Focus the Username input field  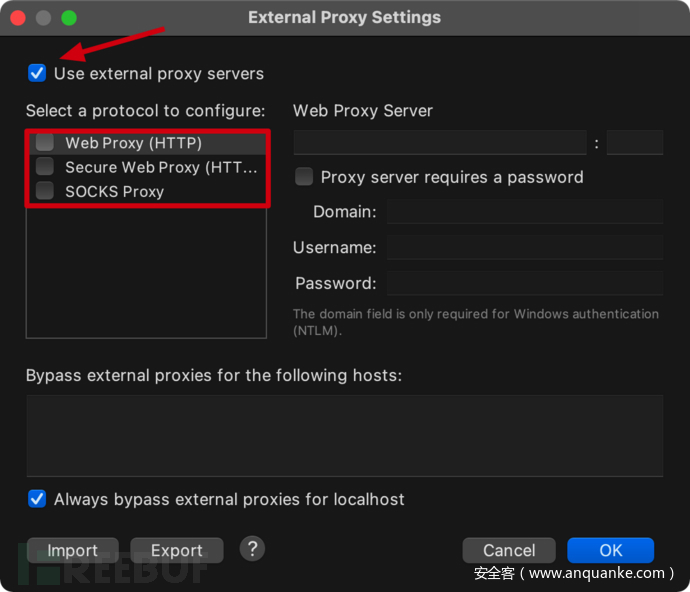pyautogui.click(x=524, y=247)
